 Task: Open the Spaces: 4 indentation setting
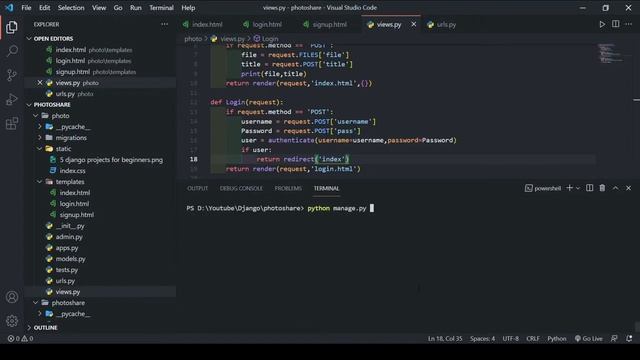[482, 339]
